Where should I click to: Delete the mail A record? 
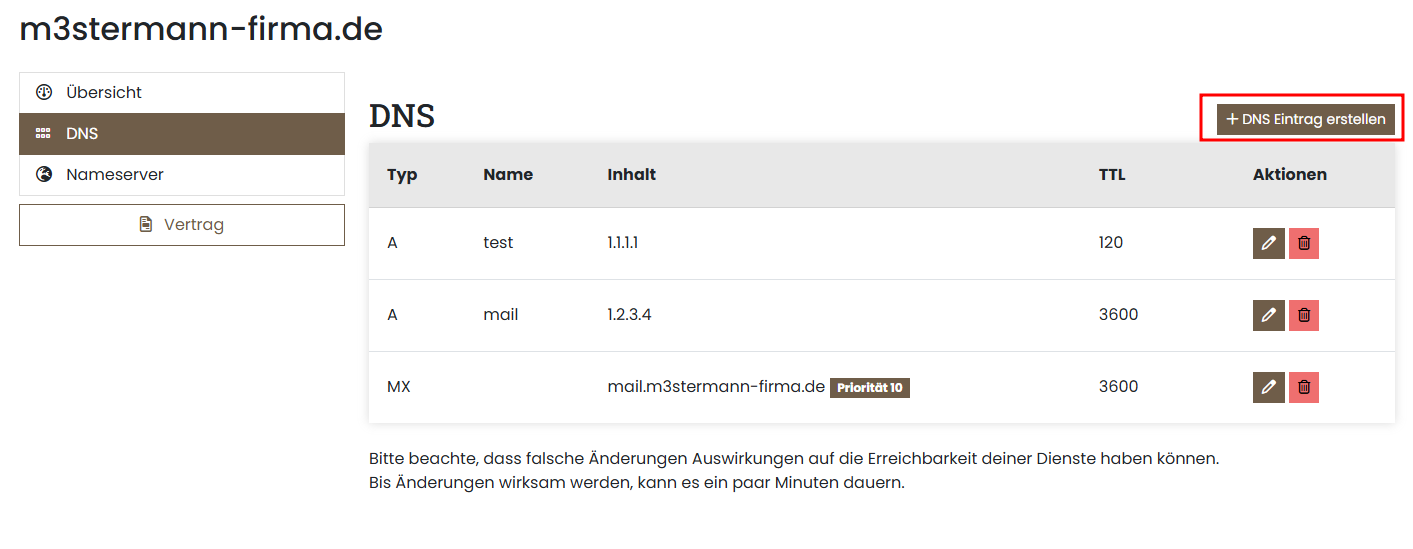click(1304, 315)
